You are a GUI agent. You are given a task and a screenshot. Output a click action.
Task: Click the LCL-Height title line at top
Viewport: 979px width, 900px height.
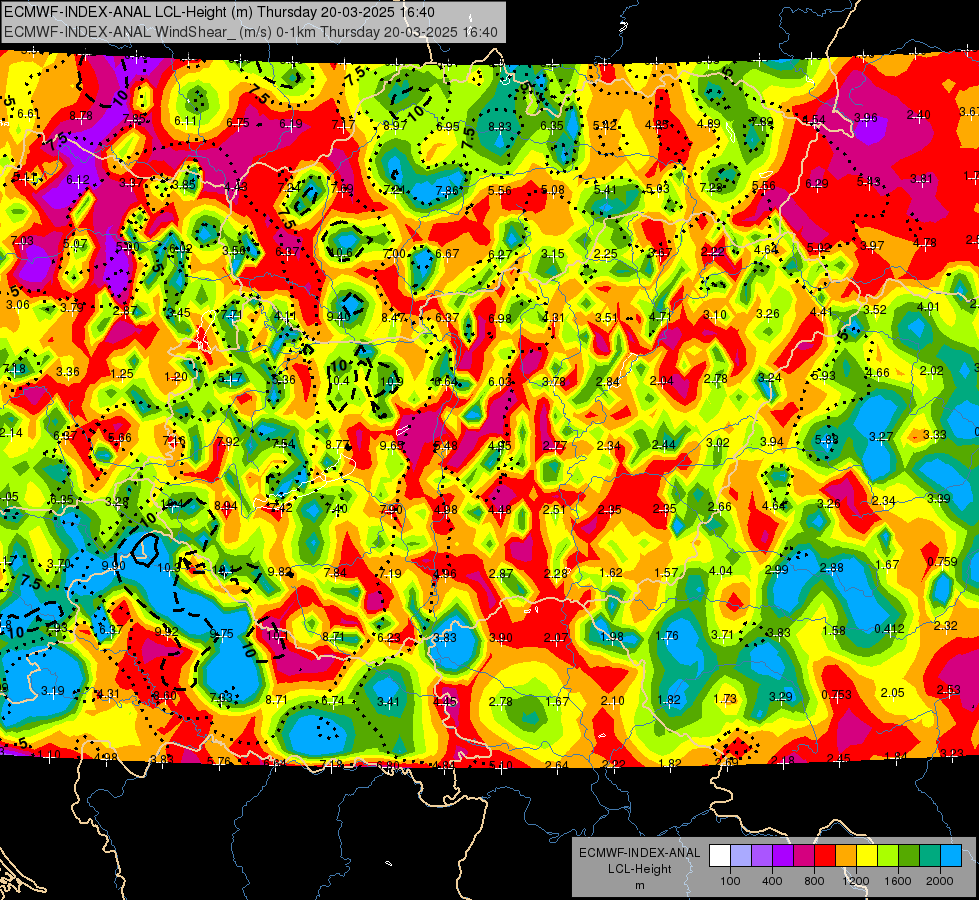pyautogui.click(x=219, y=12)
